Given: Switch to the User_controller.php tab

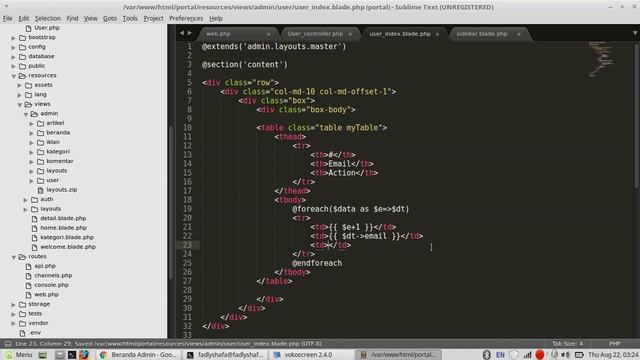Looking at the screenshot, I should coord(315,34).
